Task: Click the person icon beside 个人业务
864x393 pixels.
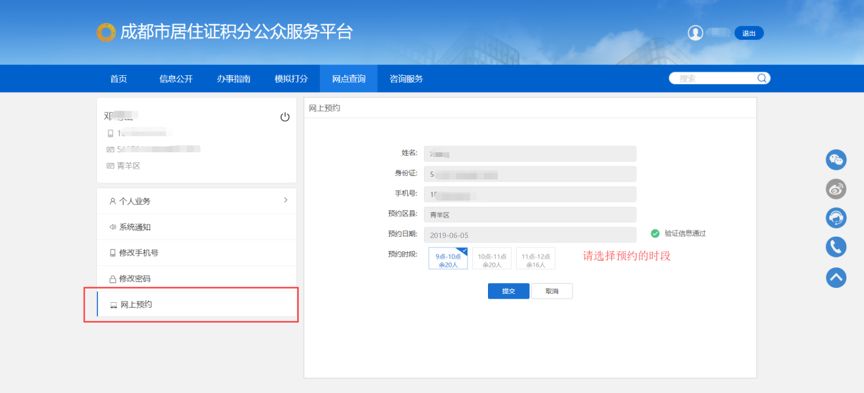Action: coord(112,201)
